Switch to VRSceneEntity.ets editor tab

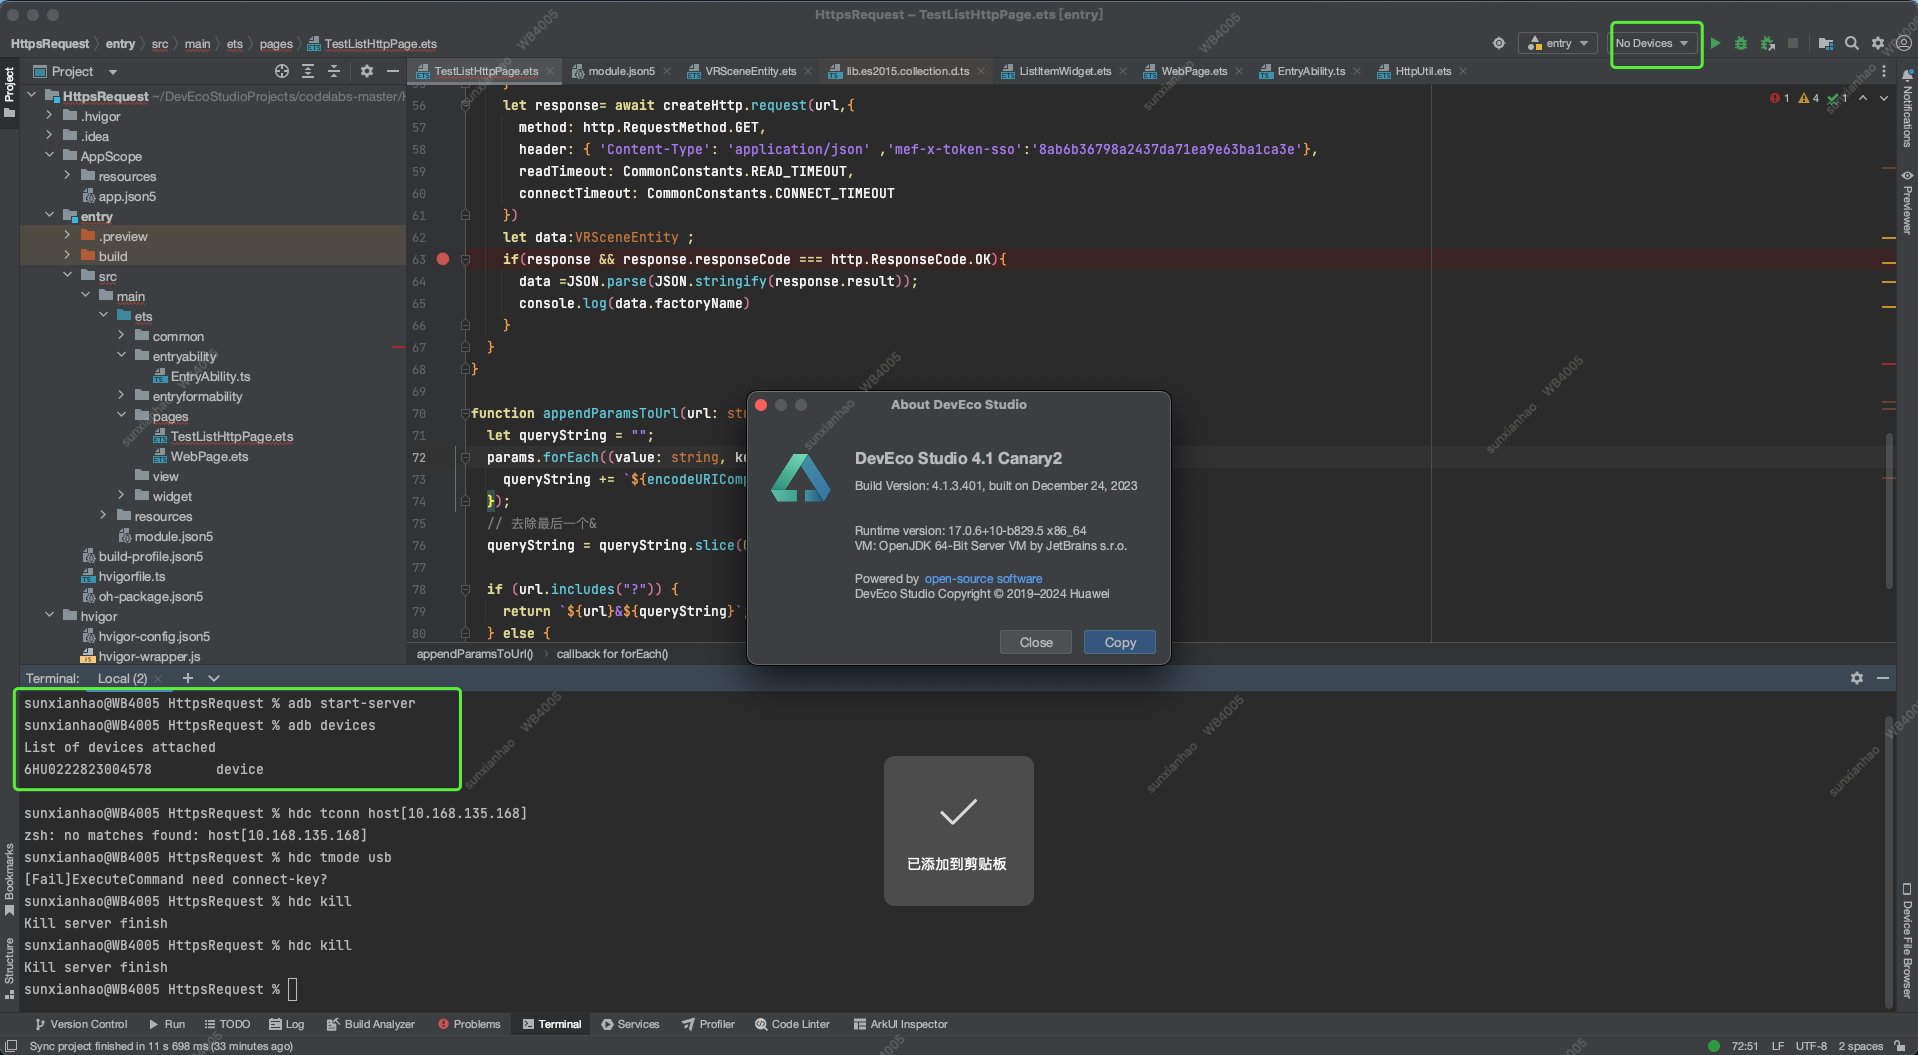[750, 71]
